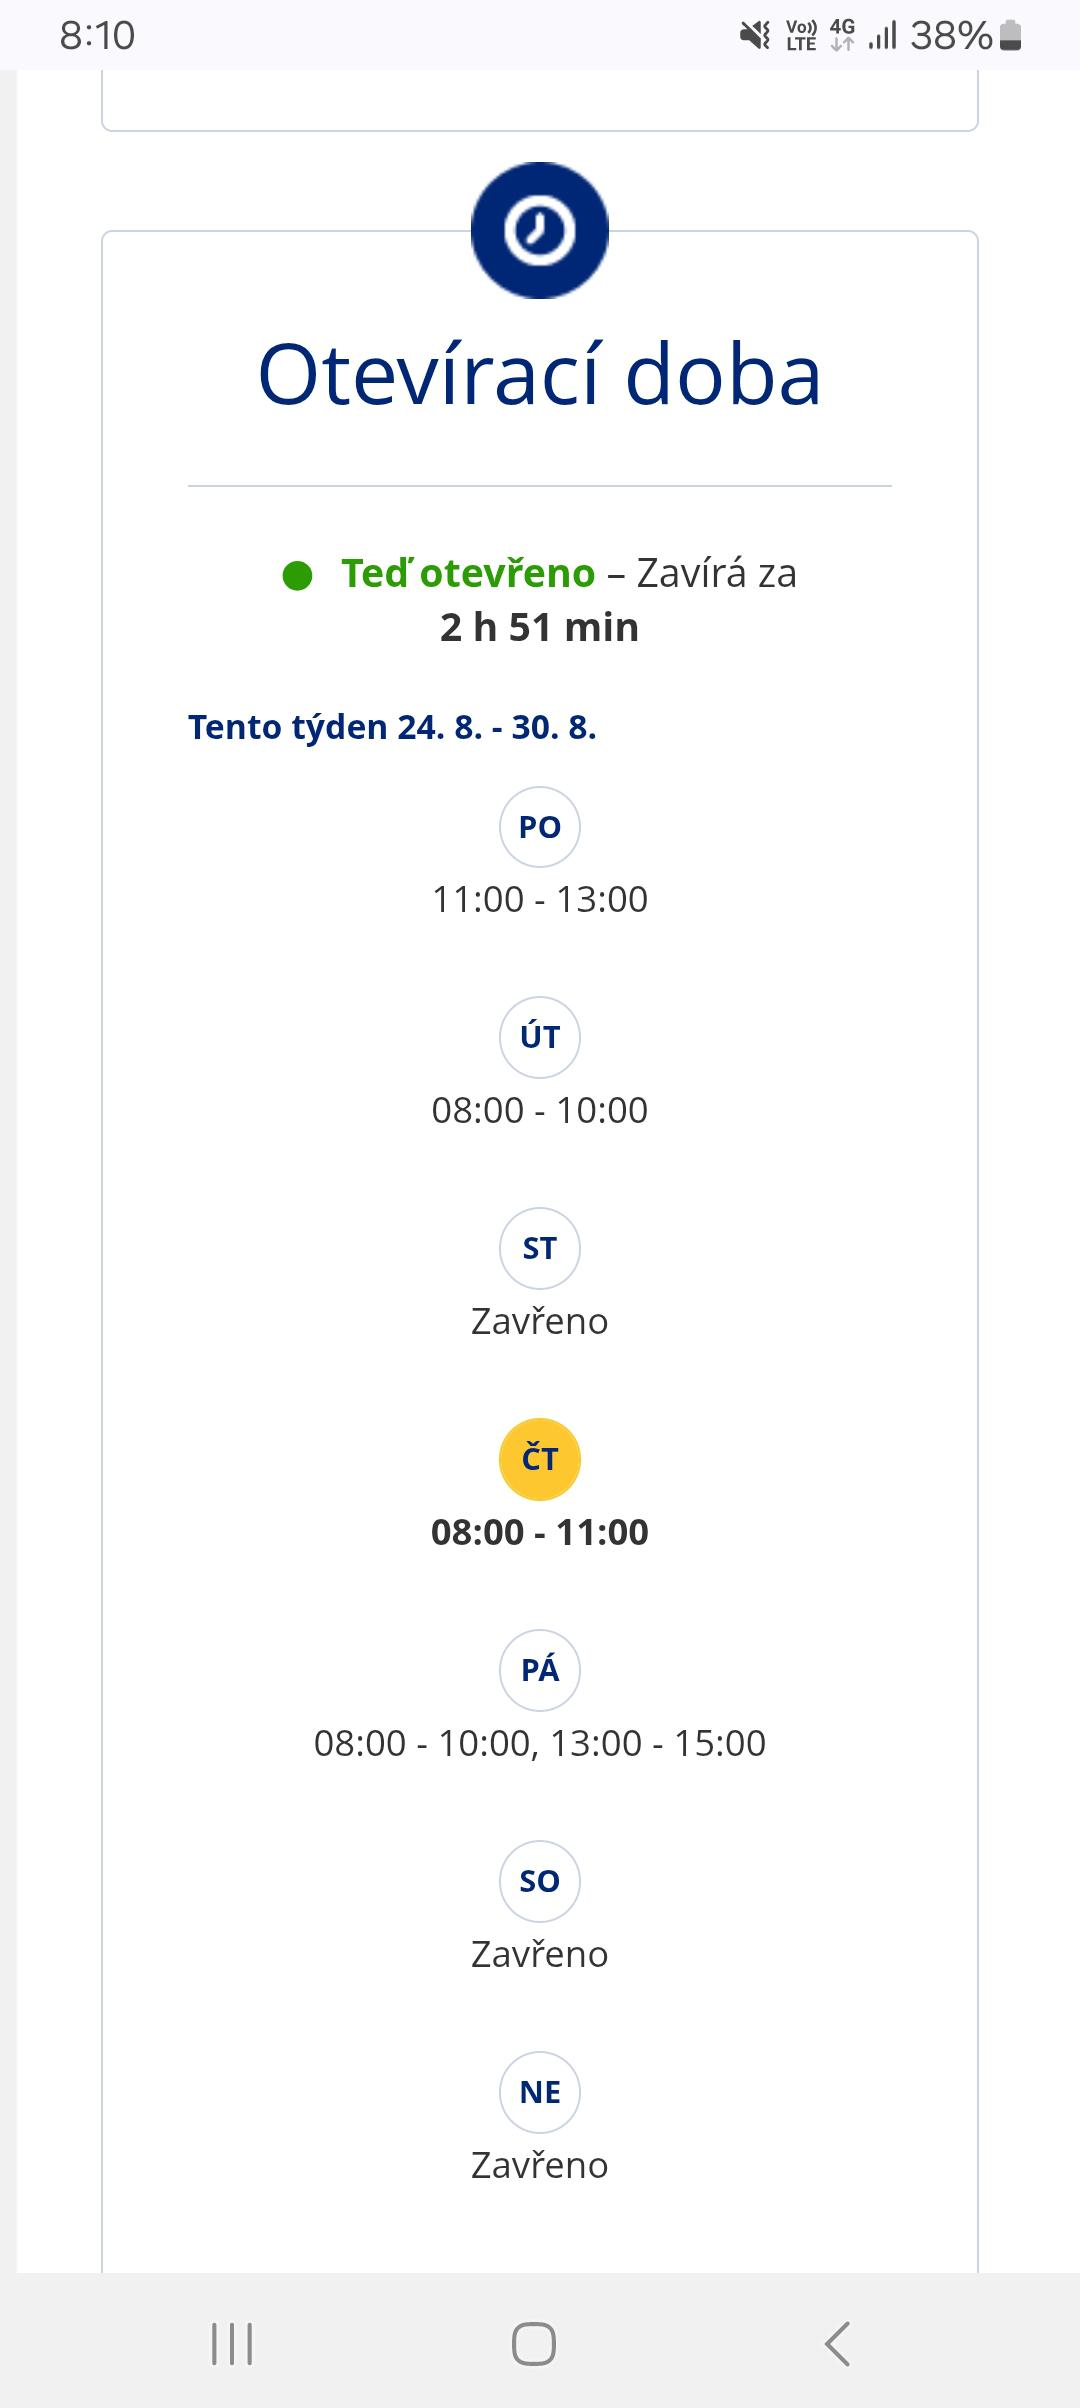Select the ST day circle
The image size is (1080, 2408).
[x=540, y=1248]
